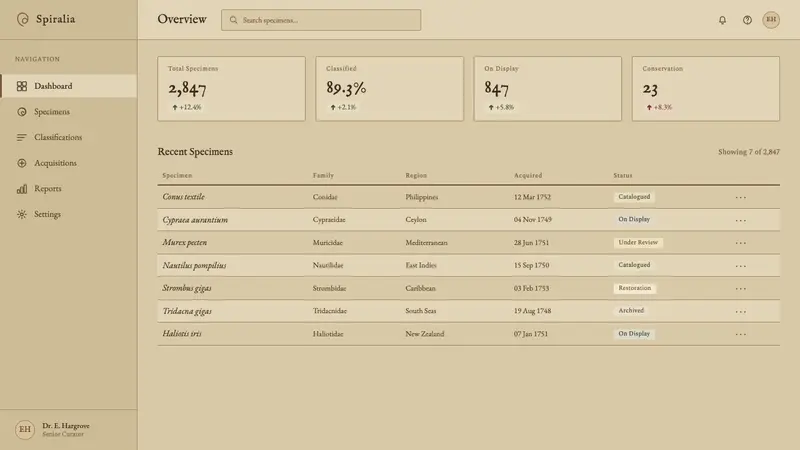Open more options for Tridacna gigas row

click(x=741, y=311)
